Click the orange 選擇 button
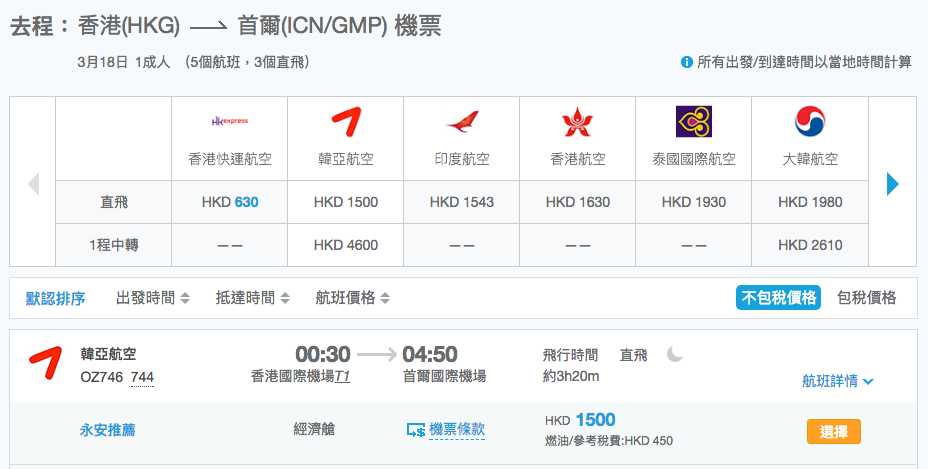Viewport: 928px width, 469px height. (x=833, y=432)
